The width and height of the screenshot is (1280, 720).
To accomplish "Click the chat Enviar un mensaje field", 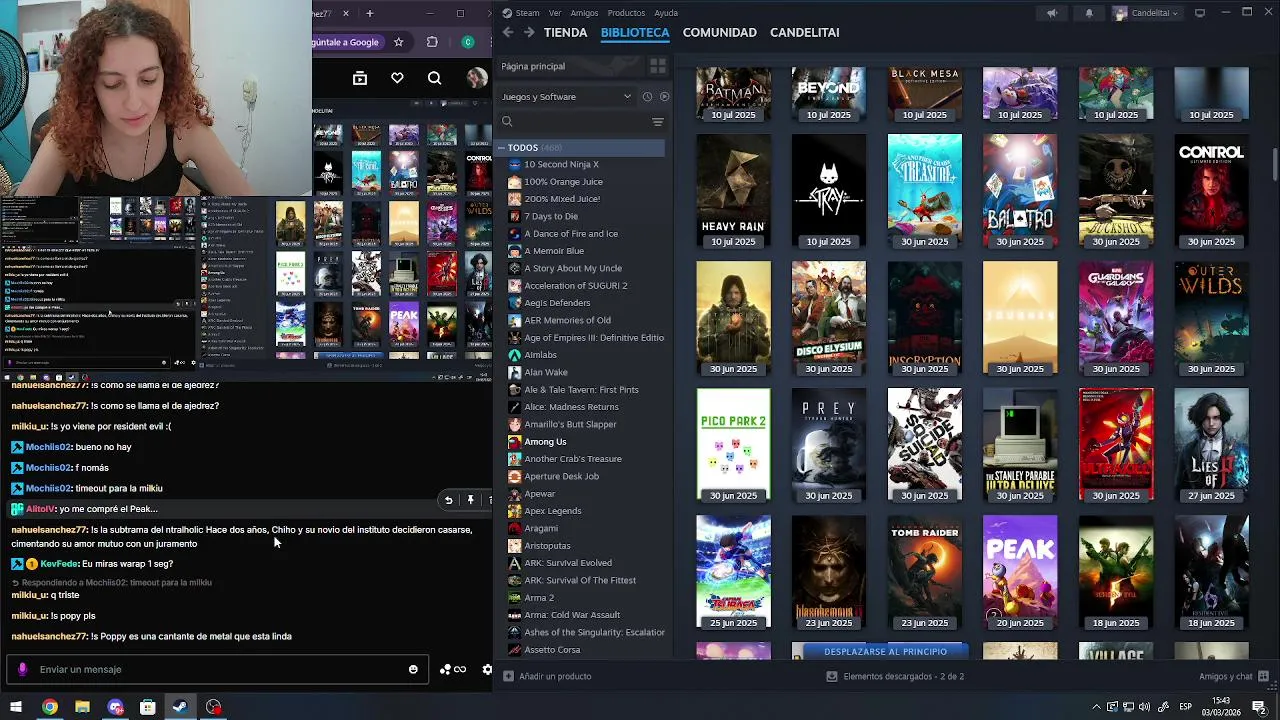I will (217, 669).
